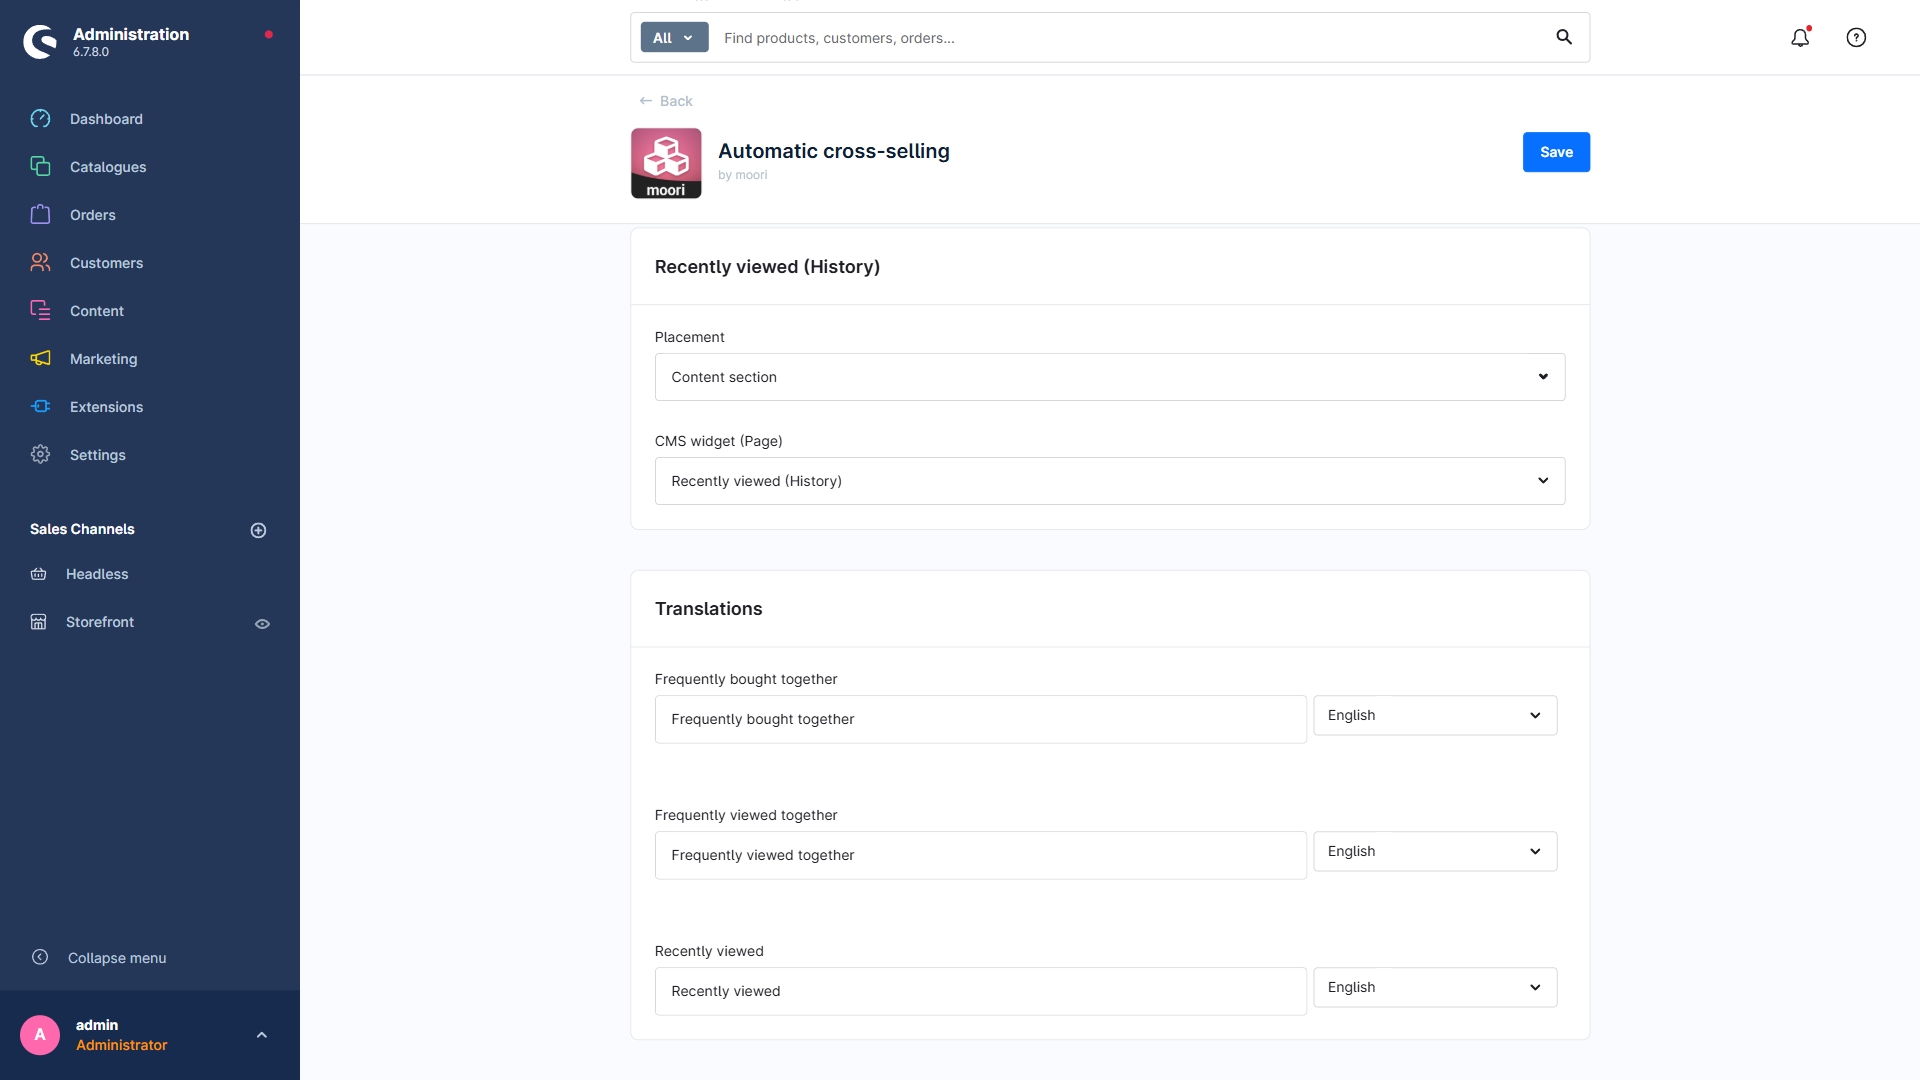
Task: Click the help question mark icon
Action: tap(1856, 37)
